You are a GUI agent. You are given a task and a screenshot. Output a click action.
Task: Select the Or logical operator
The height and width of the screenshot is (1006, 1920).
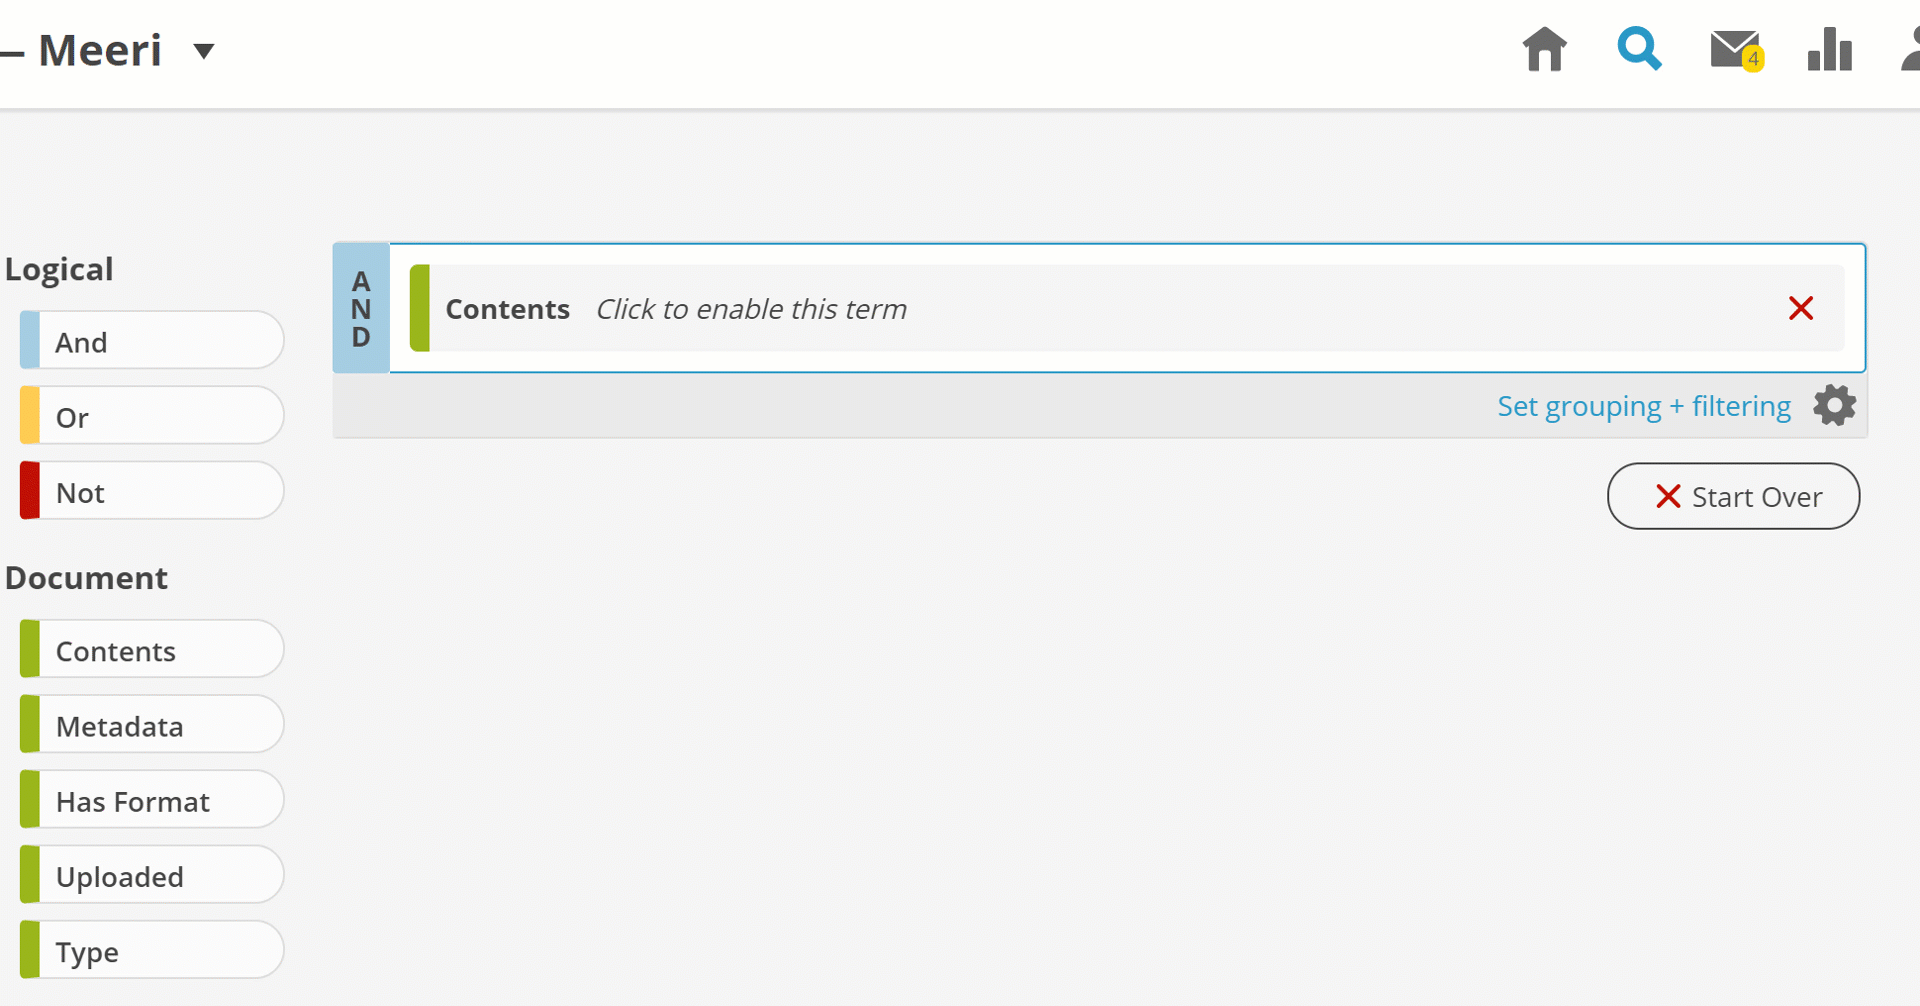pyautogui.click(x=152, y=415)
